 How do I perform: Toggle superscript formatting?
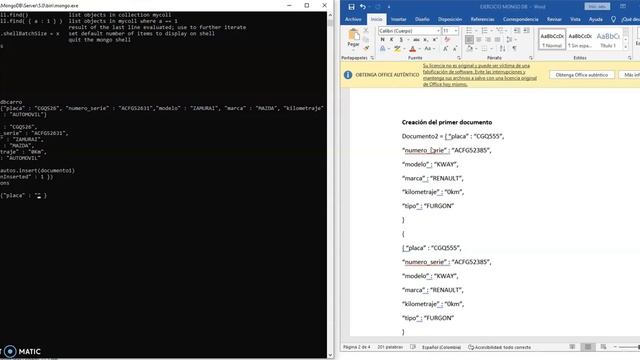pyautogui.click(x=435, y=40)
